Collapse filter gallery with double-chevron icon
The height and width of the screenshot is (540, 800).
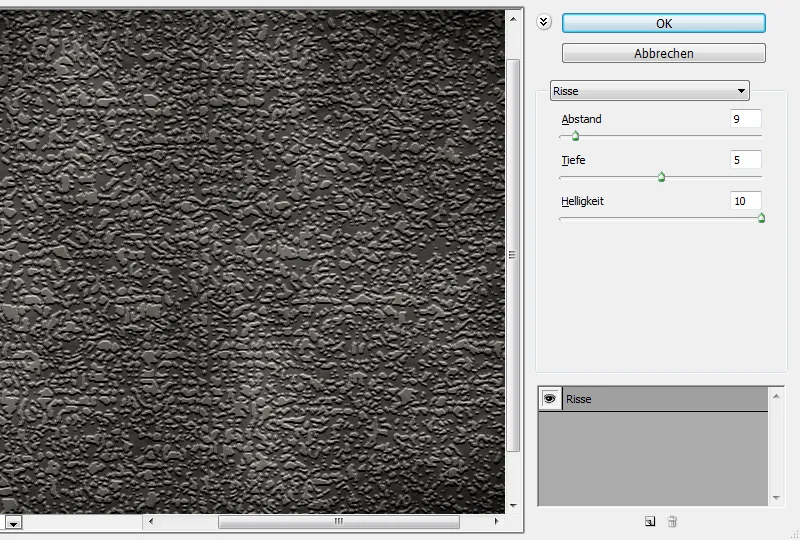pos(544,22)
